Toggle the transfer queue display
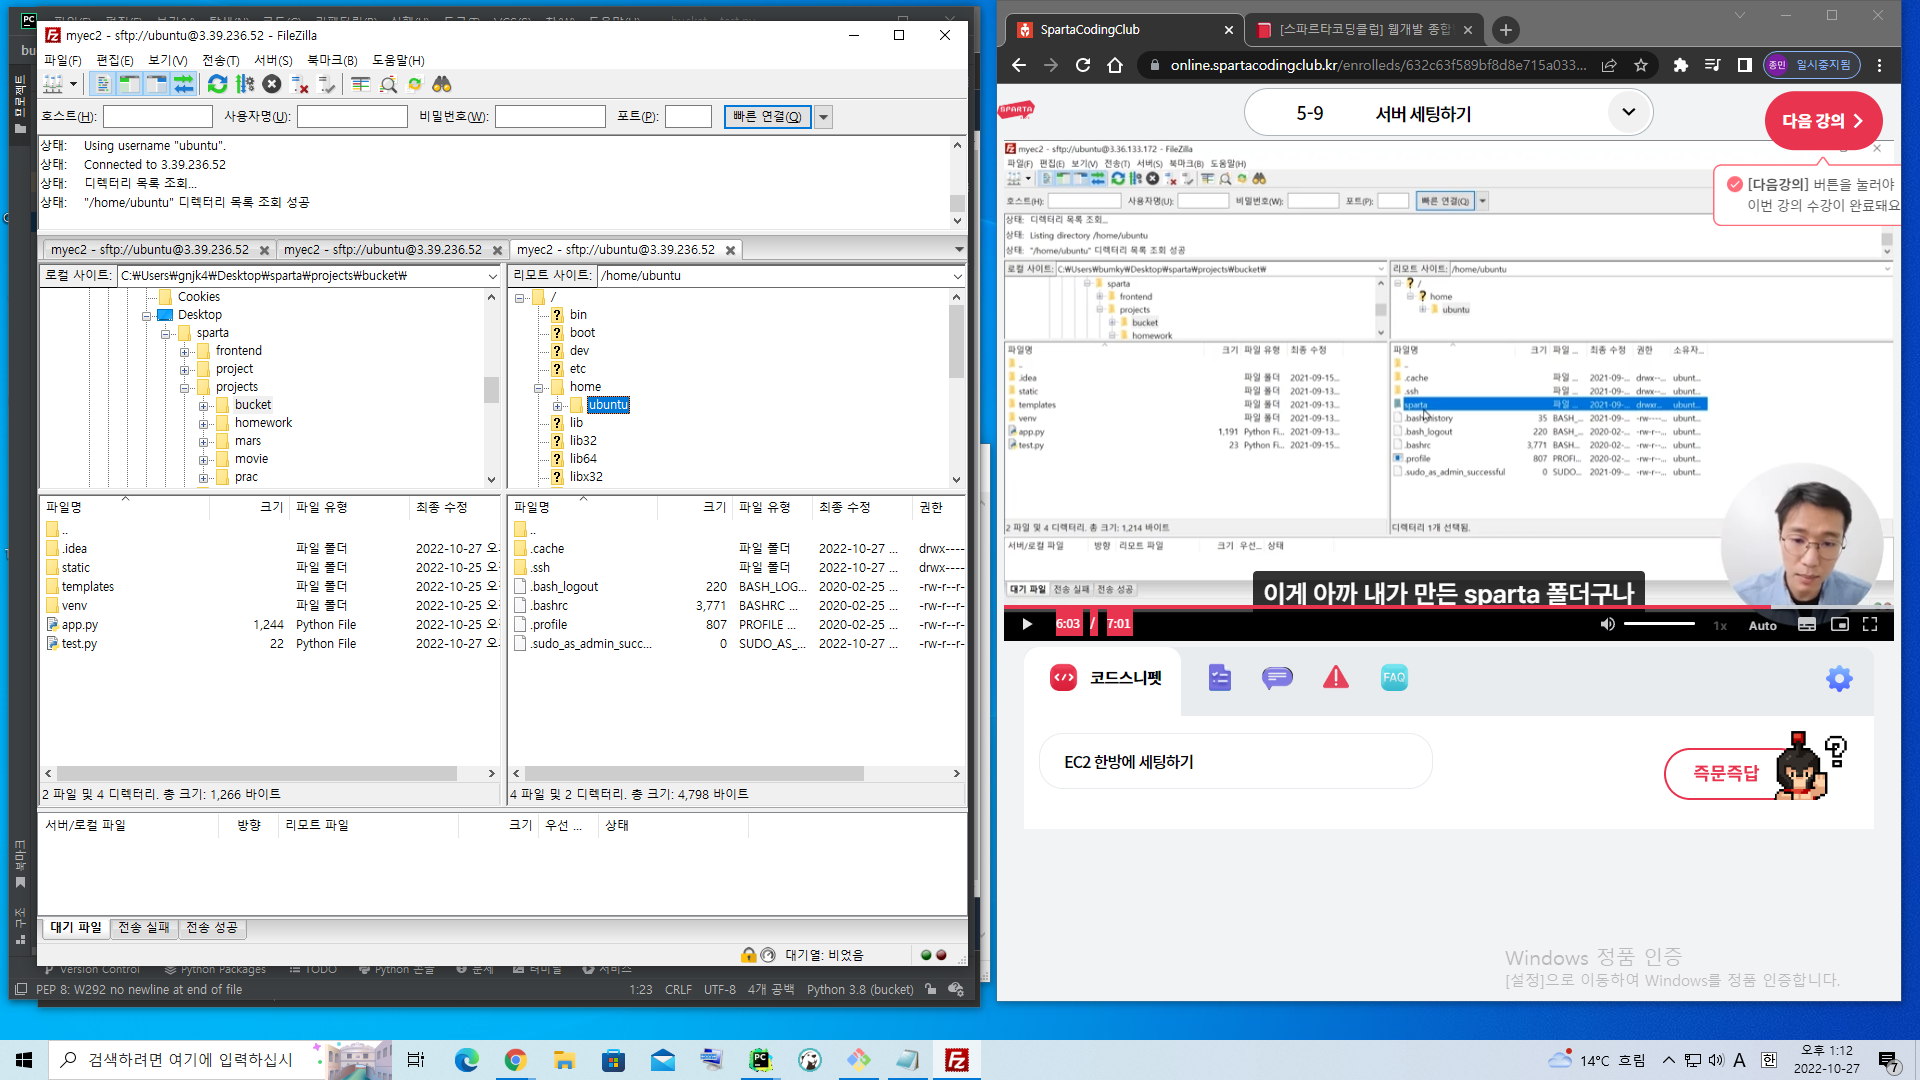The image size is (1920, 1080). click(184, 85)
